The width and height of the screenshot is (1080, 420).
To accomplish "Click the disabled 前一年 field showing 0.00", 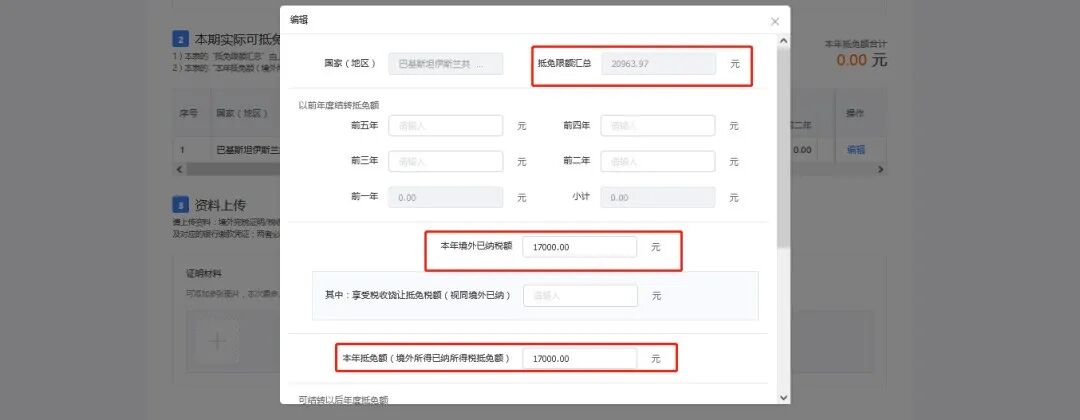I will tap(446, 197).
